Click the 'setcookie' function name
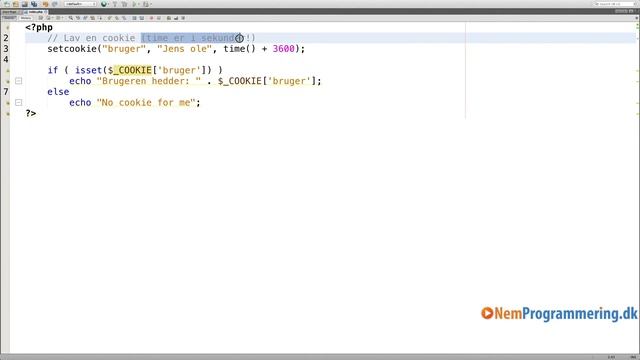Viewport: 640px width, 360px height. click(72, 49)
